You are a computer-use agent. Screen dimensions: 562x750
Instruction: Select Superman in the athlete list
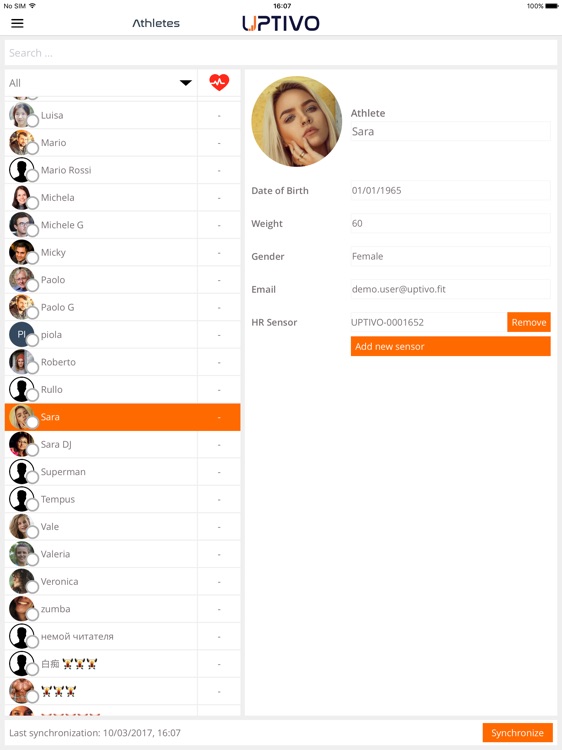point(122,472)
